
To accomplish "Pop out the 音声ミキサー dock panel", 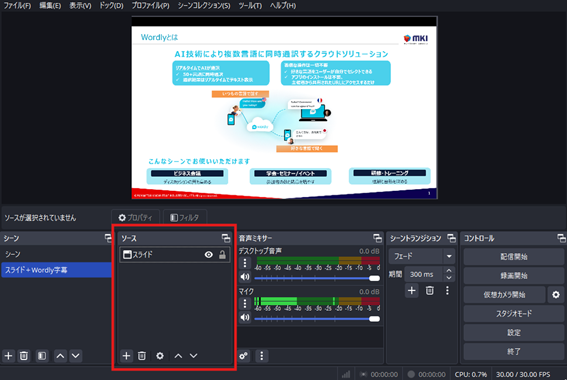I will 378,238.
